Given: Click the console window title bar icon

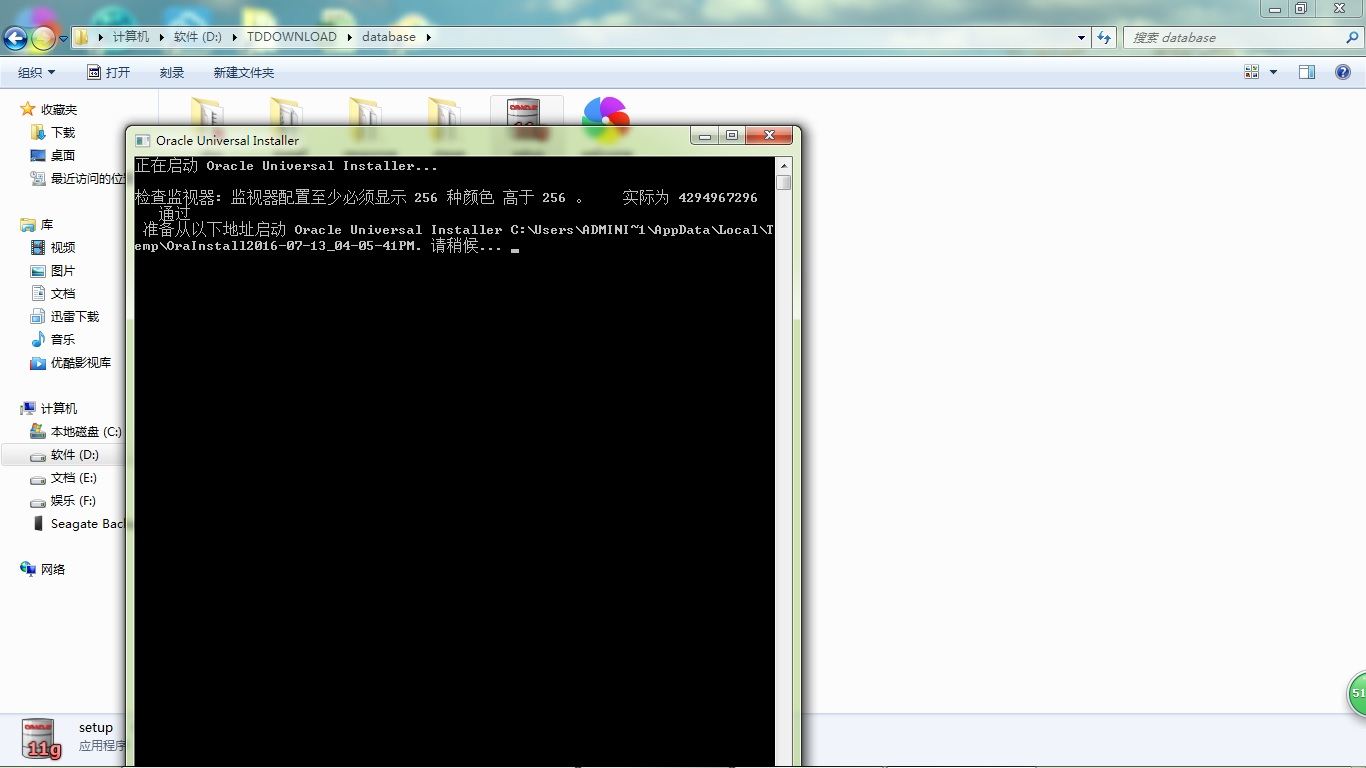Looking at the screenshot, I should [142, 141].
